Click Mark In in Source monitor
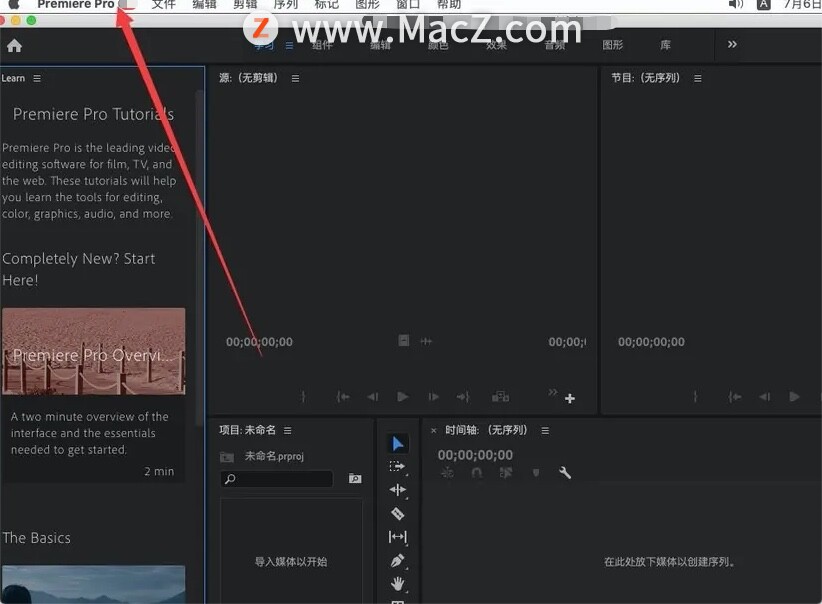 coord(303,396)
